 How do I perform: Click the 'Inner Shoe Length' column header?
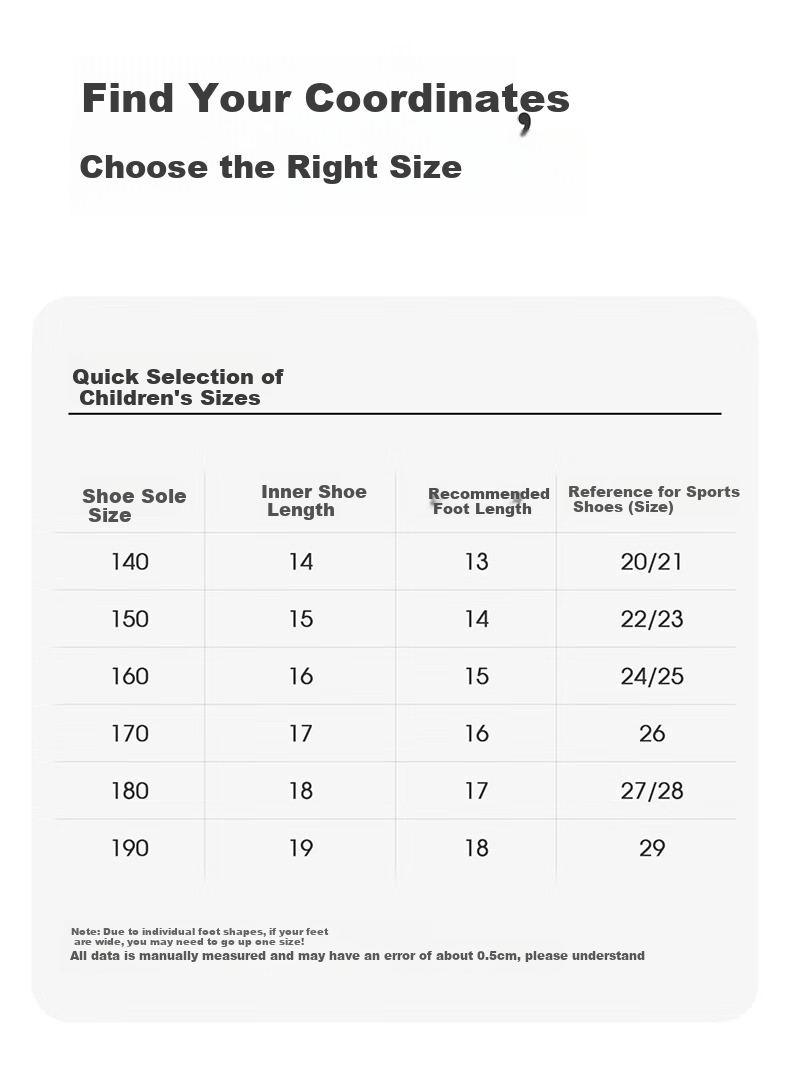314,501
